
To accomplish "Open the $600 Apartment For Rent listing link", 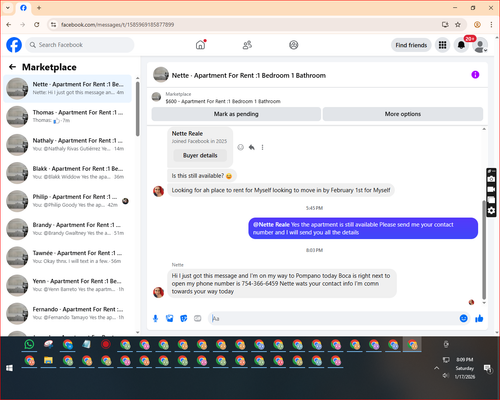I will 223,101.
